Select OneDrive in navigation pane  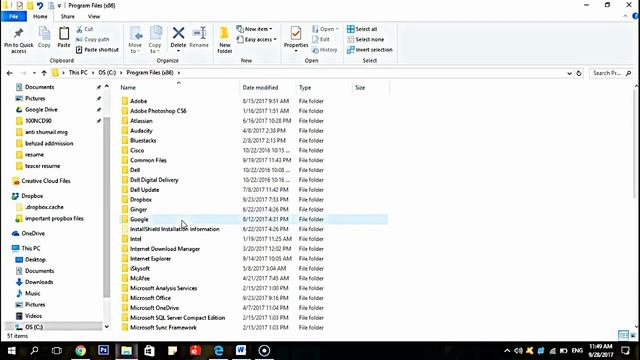point(33,233)
